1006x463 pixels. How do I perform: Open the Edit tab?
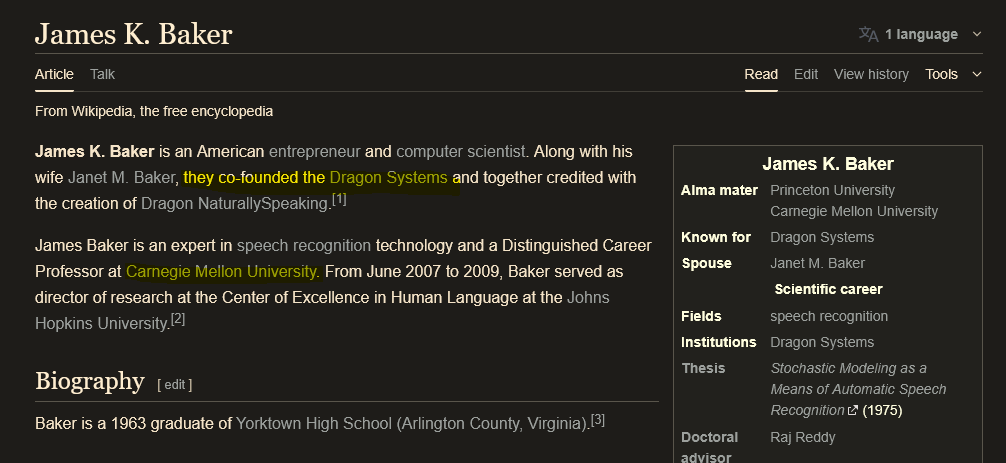805,74
